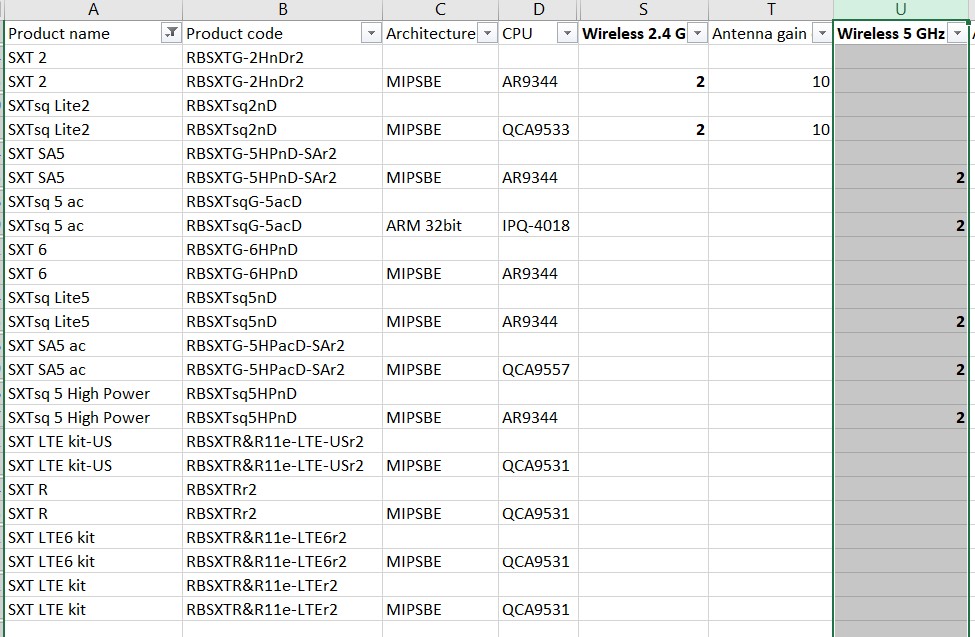Select Wireless 5 GHz value for IPQ-4018 row
Screen dimensions: 975x637
pyautogui.click(x=900, y=226)
